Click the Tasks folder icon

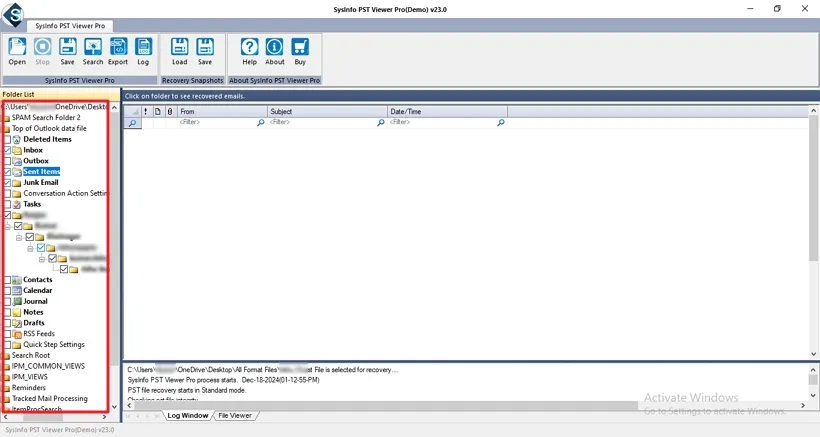point(17,204)
